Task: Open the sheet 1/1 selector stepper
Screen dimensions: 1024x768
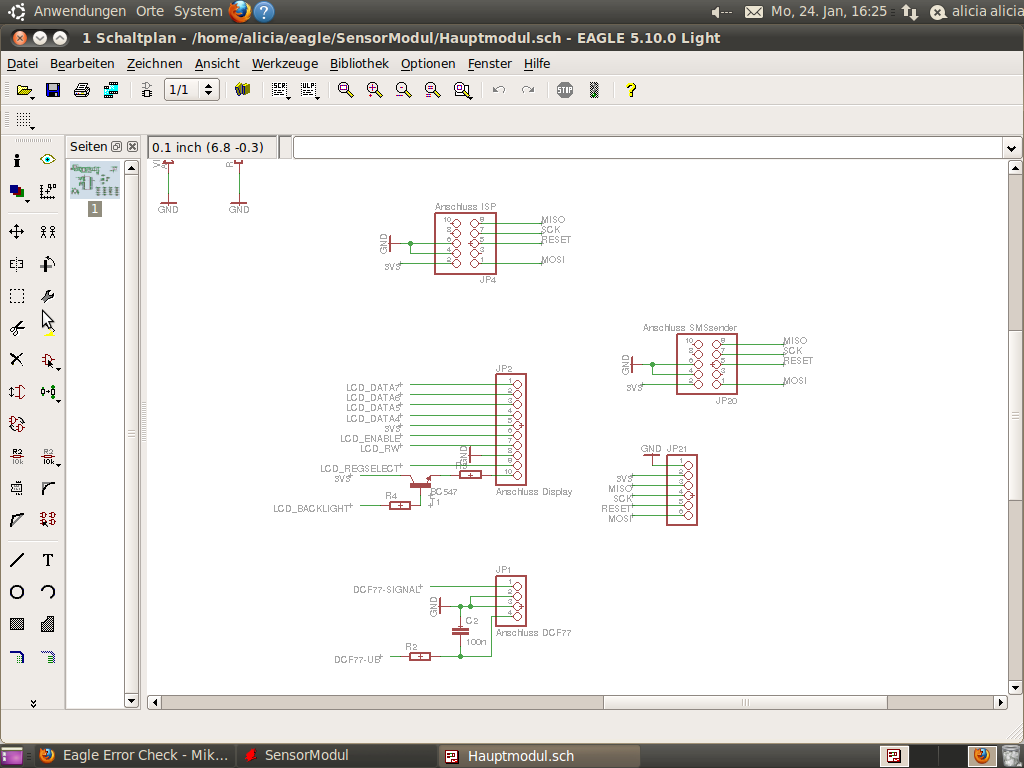Action: 208,90
